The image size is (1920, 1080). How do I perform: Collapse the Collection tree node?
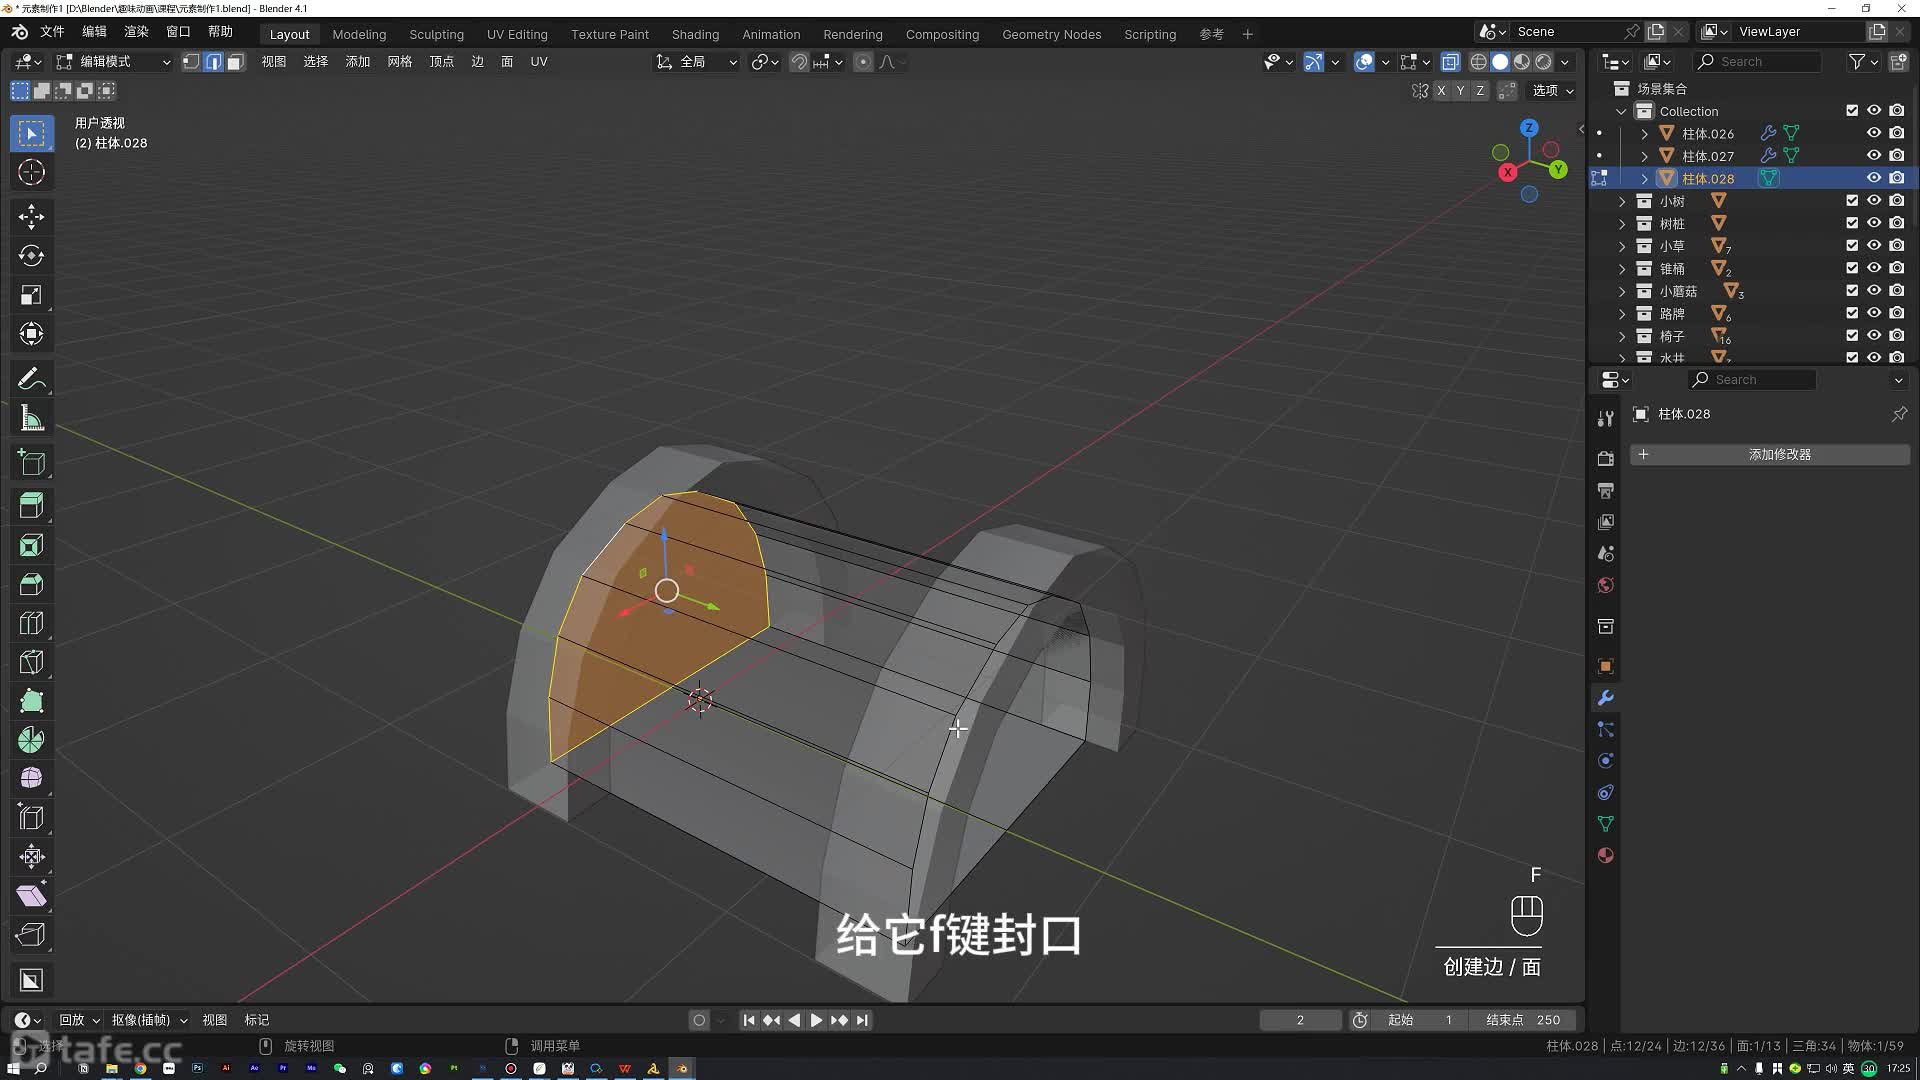pos(1622,111)
